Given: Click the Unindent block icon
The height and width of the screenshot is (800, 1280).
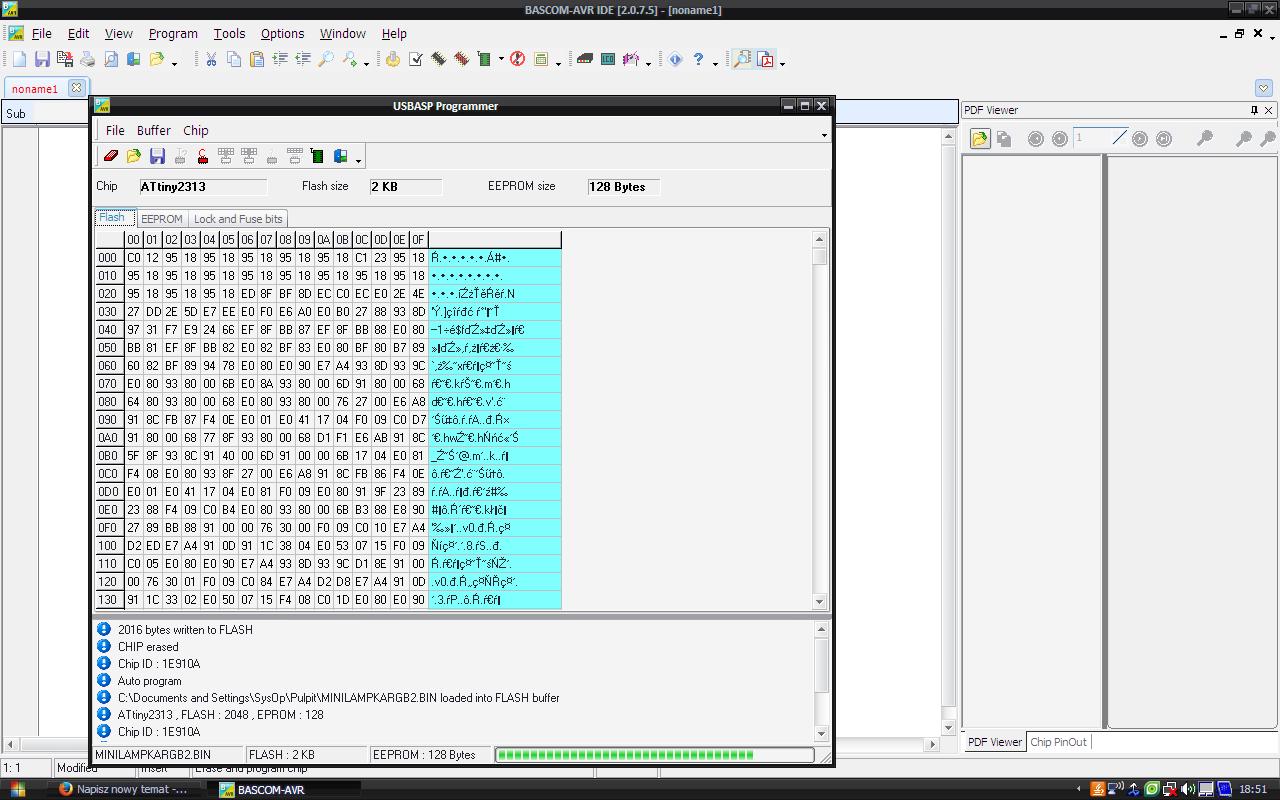Looking at the screenshot, I should (303, 60).
